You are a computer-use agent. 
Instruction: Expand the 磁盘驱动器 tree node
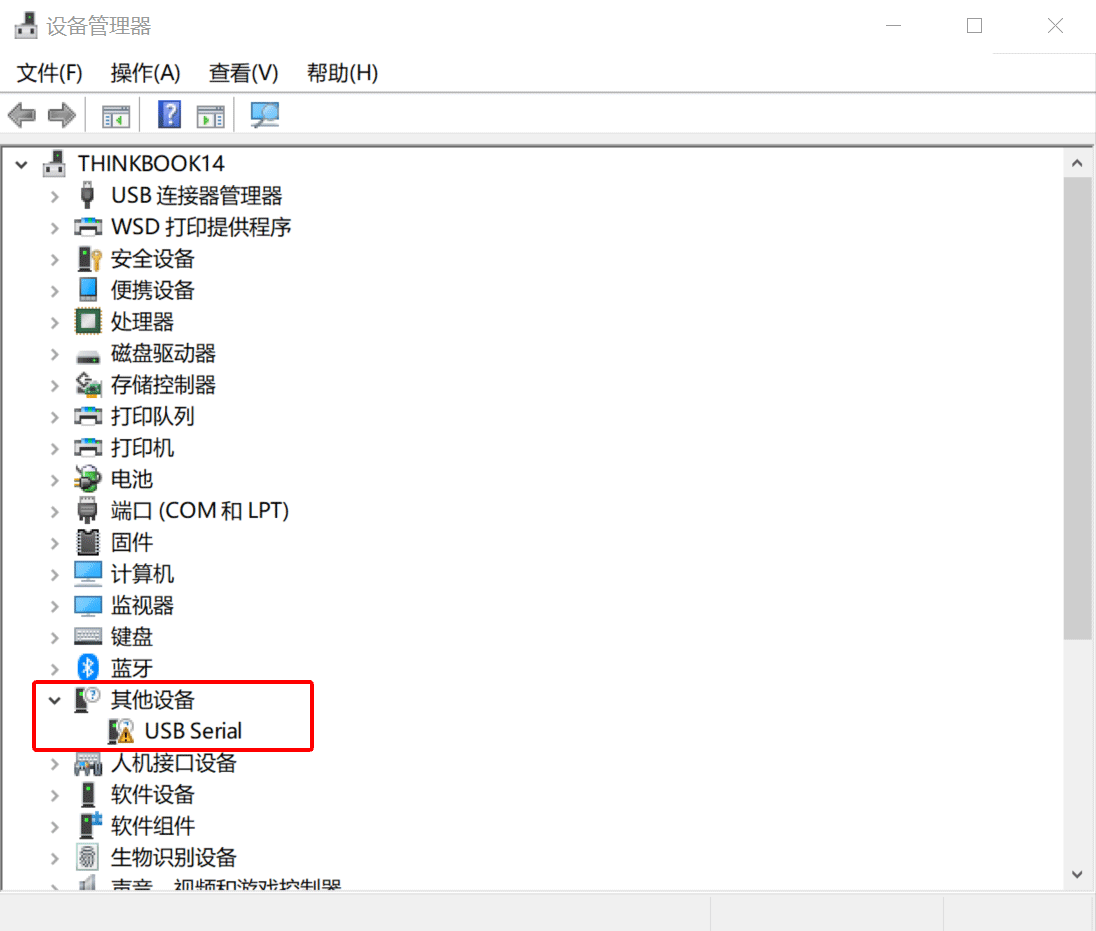pos(55,353)
